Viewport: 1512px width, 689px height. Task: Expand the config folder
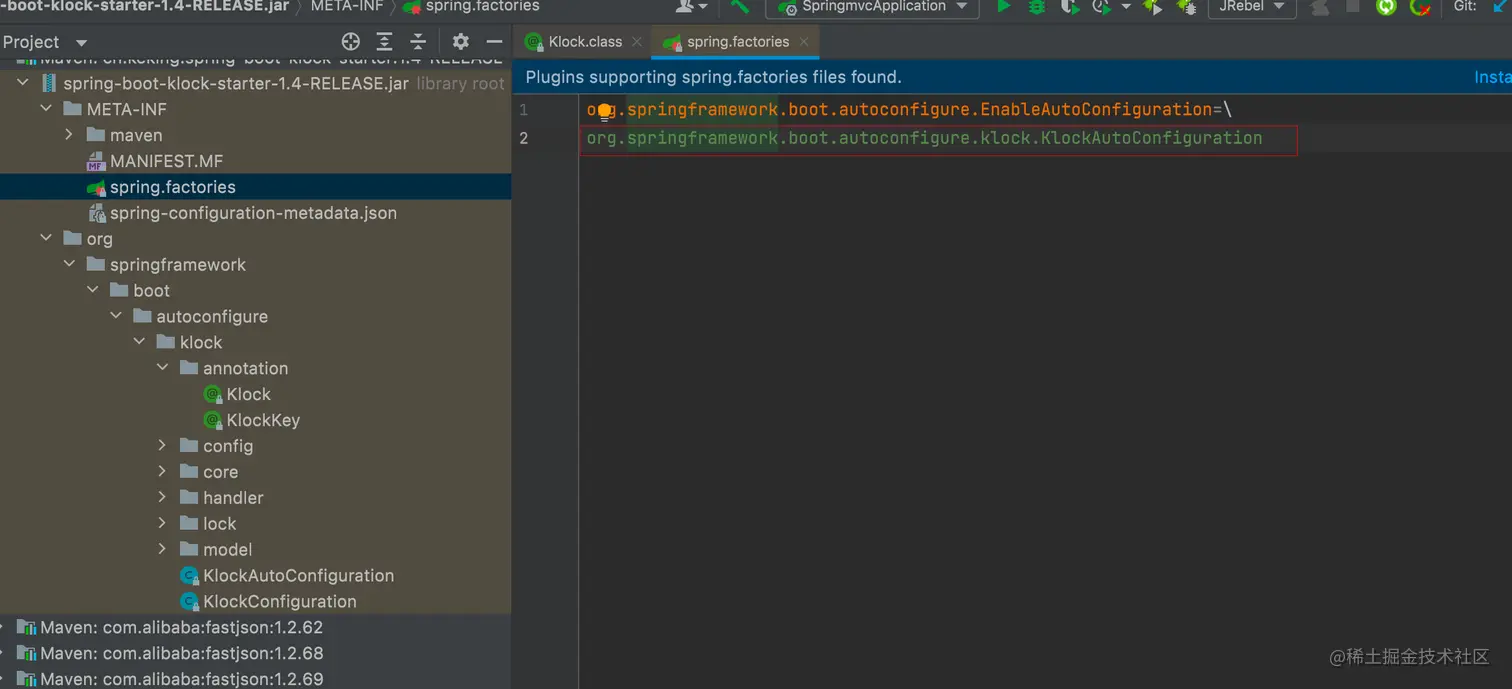click(x=162, y=446)
